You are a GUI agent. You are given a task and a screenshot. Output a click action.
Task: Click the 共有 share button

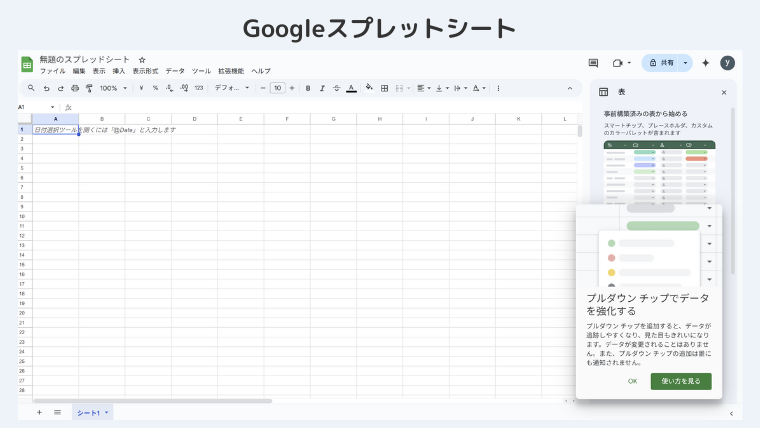(661, 63)
